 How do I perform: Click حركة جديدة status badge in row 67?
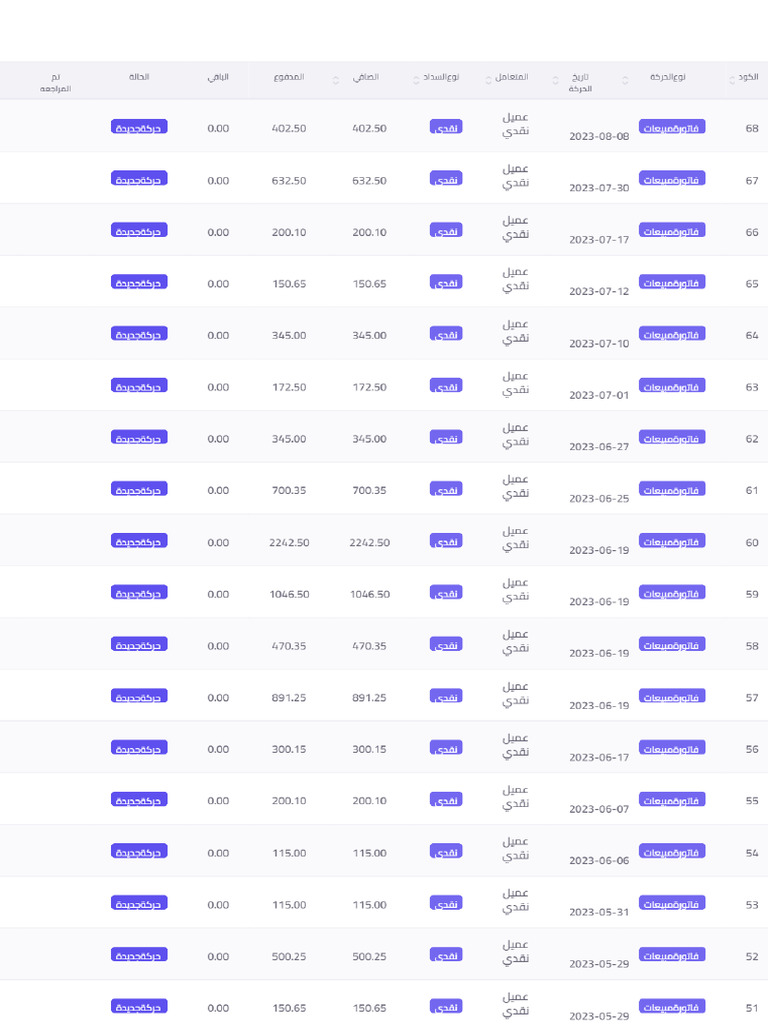pos(139,179)
